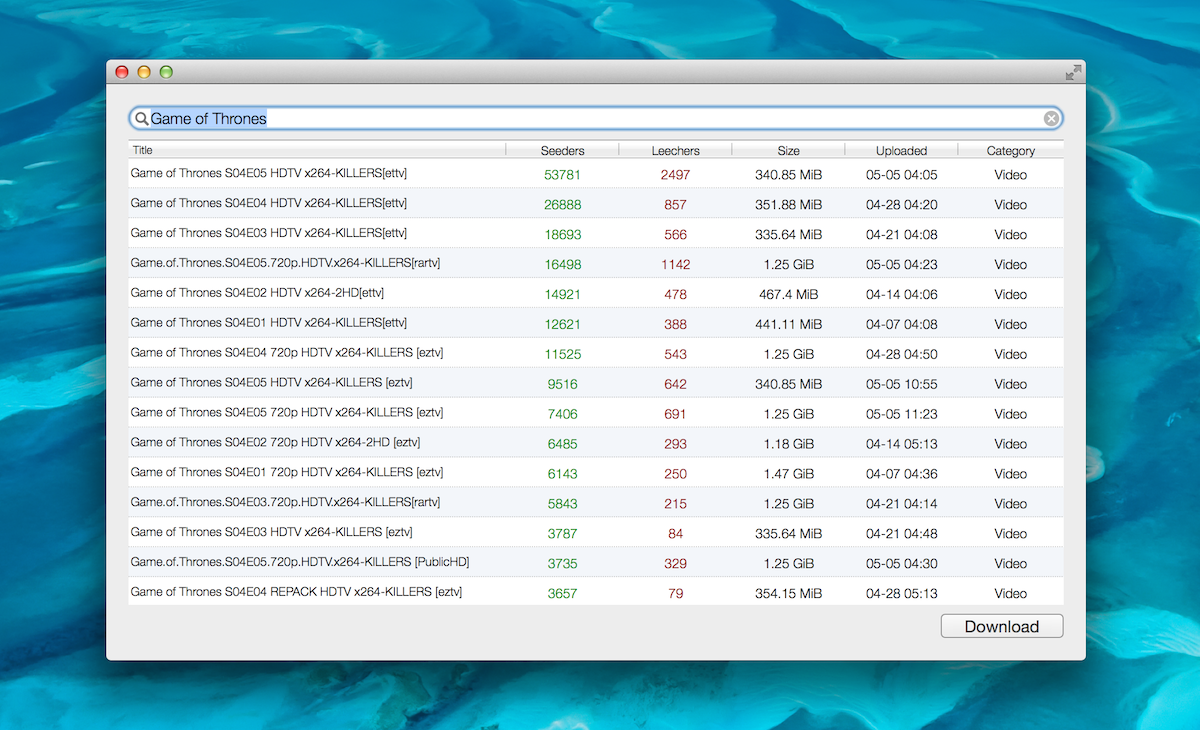Select S04E03 HDTV x264-KILLERS [eztv] title
1200x730 pixels.
click(x=272, y=533)
